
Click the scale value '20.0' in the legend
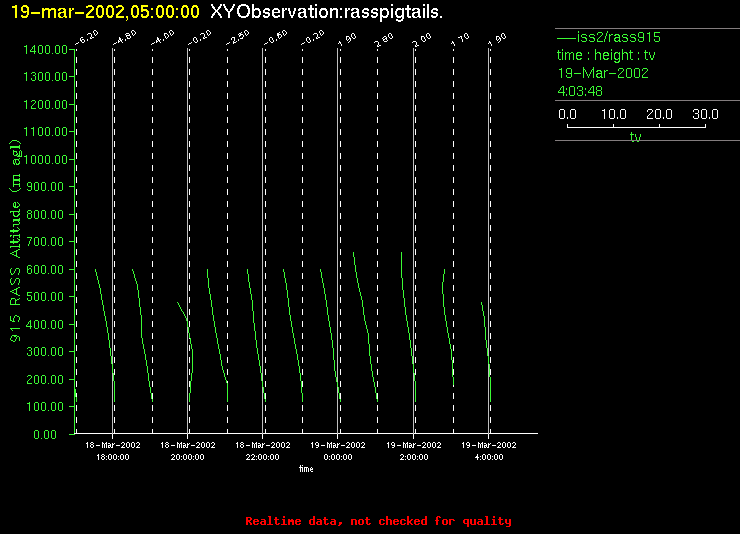(659, 114)
